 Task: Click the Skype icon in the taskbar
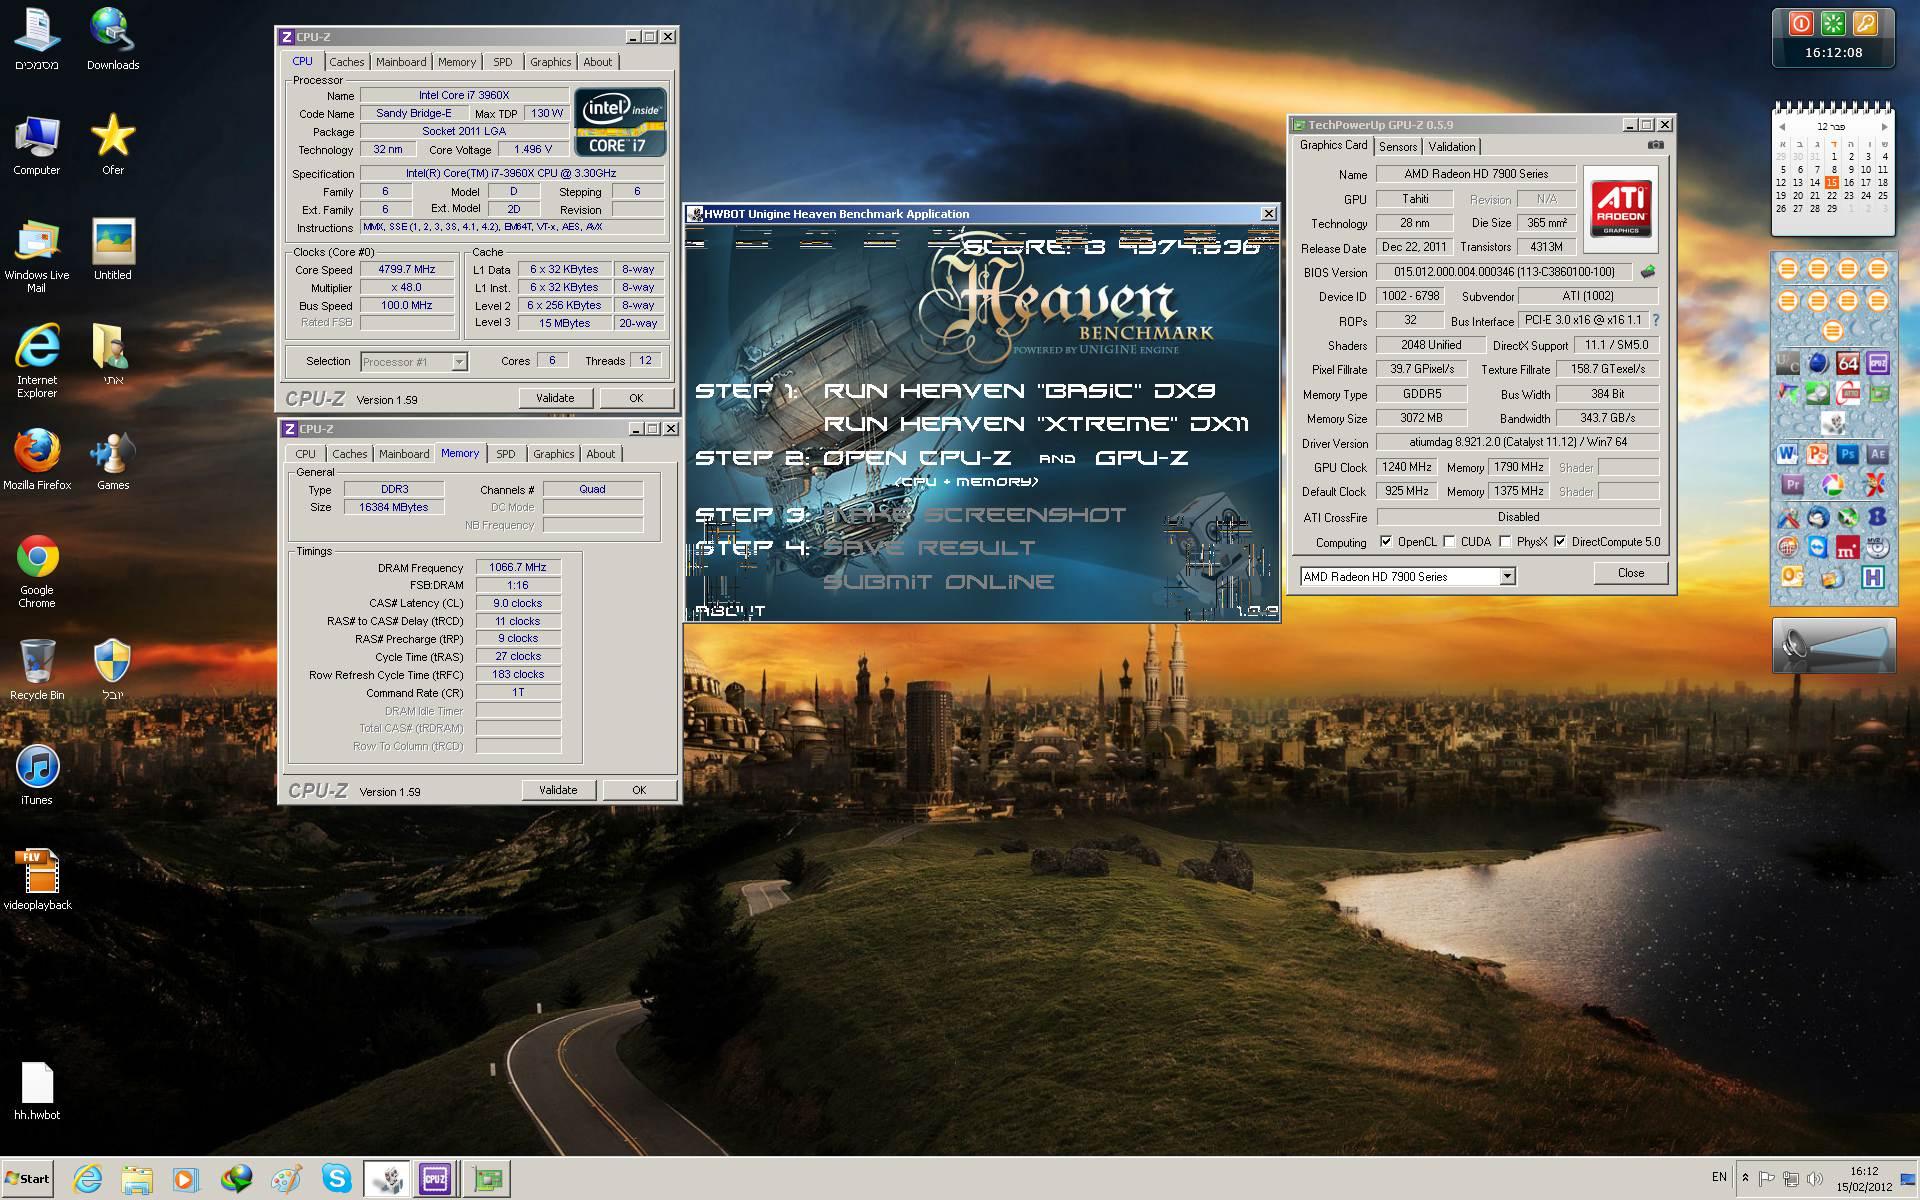[337, 1179]
